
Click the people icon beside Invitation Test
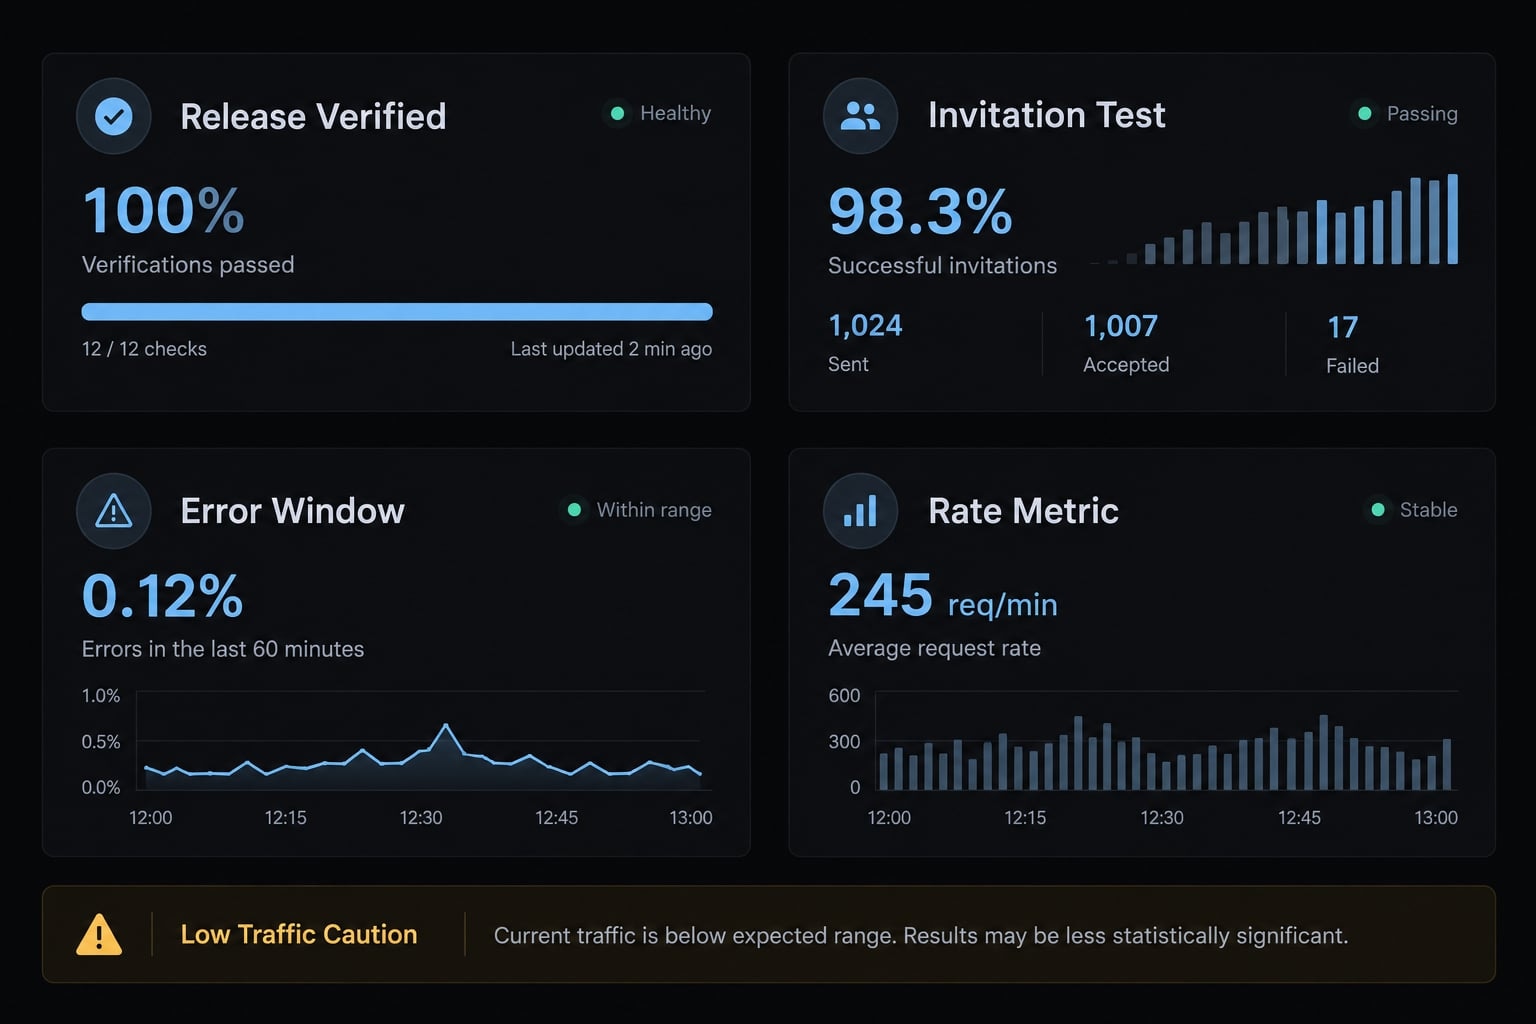[860, 116]
